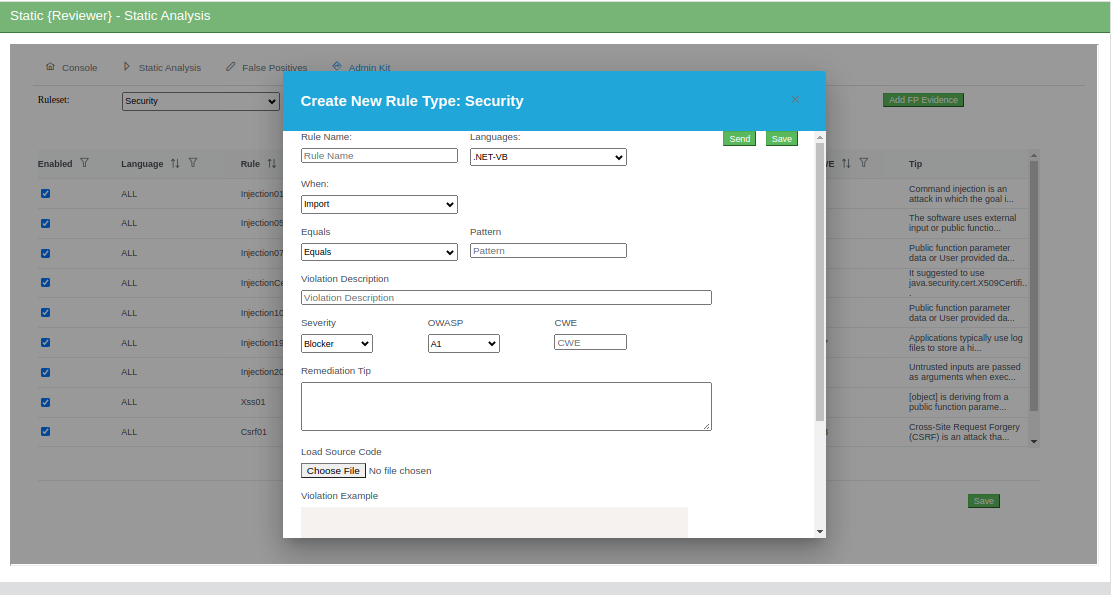
Task: Open the Languages dropdown set to .NET-VB
Action: [x=547, y=157]
